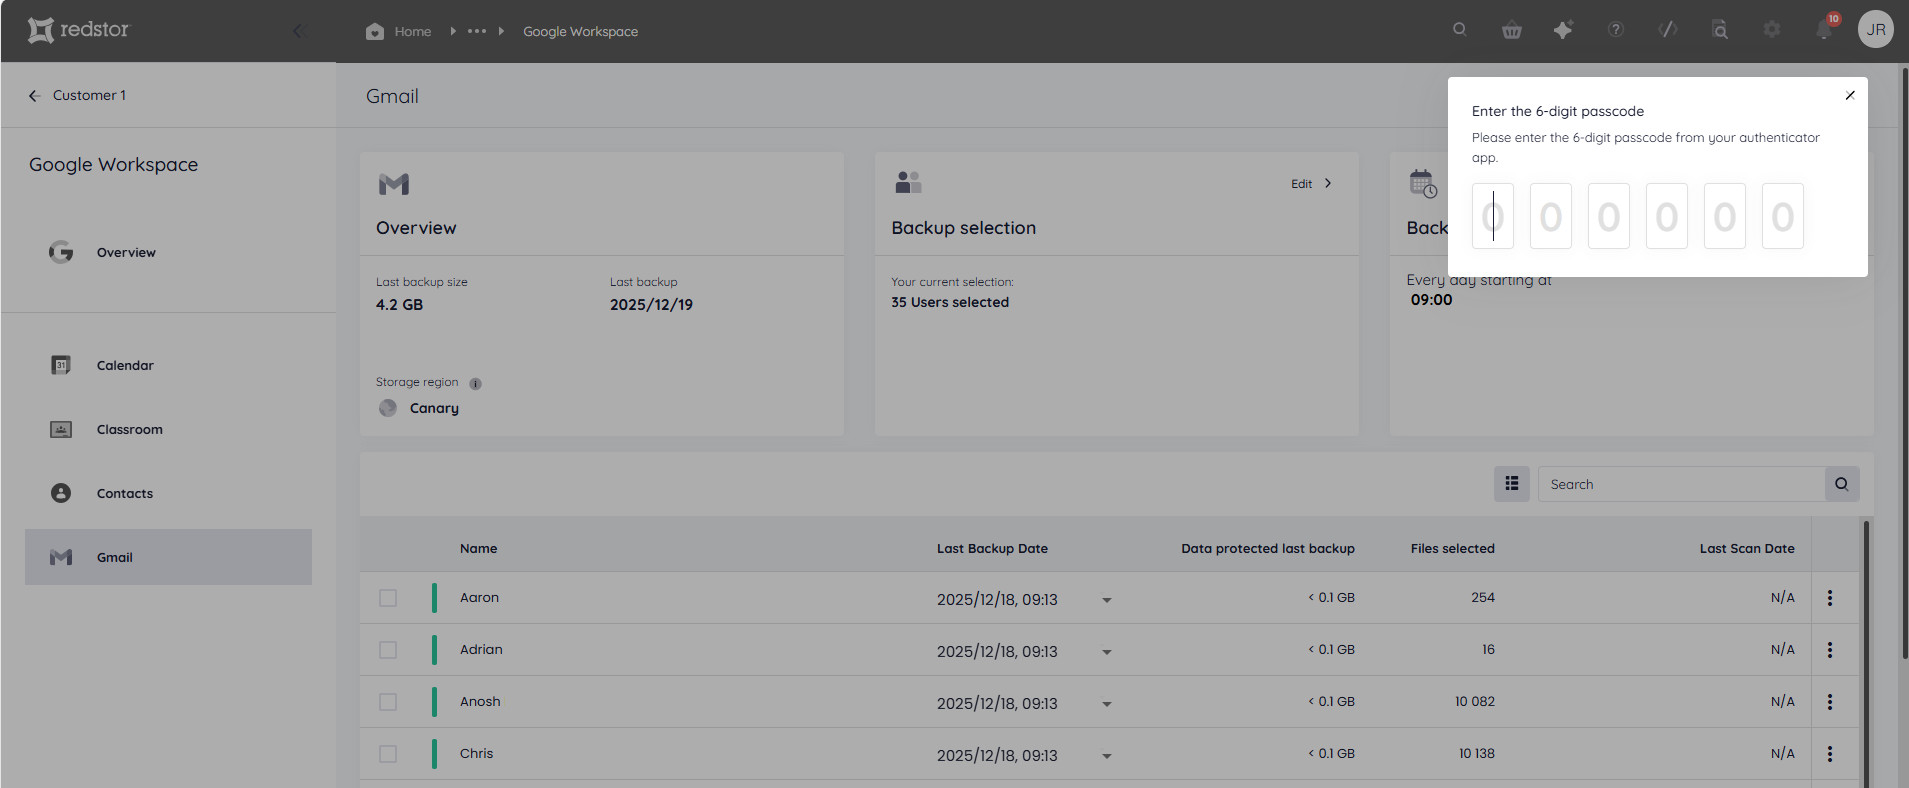Expand the breadcrumb ellipsis
The image size is (1909, 788).
pos(477,31)
